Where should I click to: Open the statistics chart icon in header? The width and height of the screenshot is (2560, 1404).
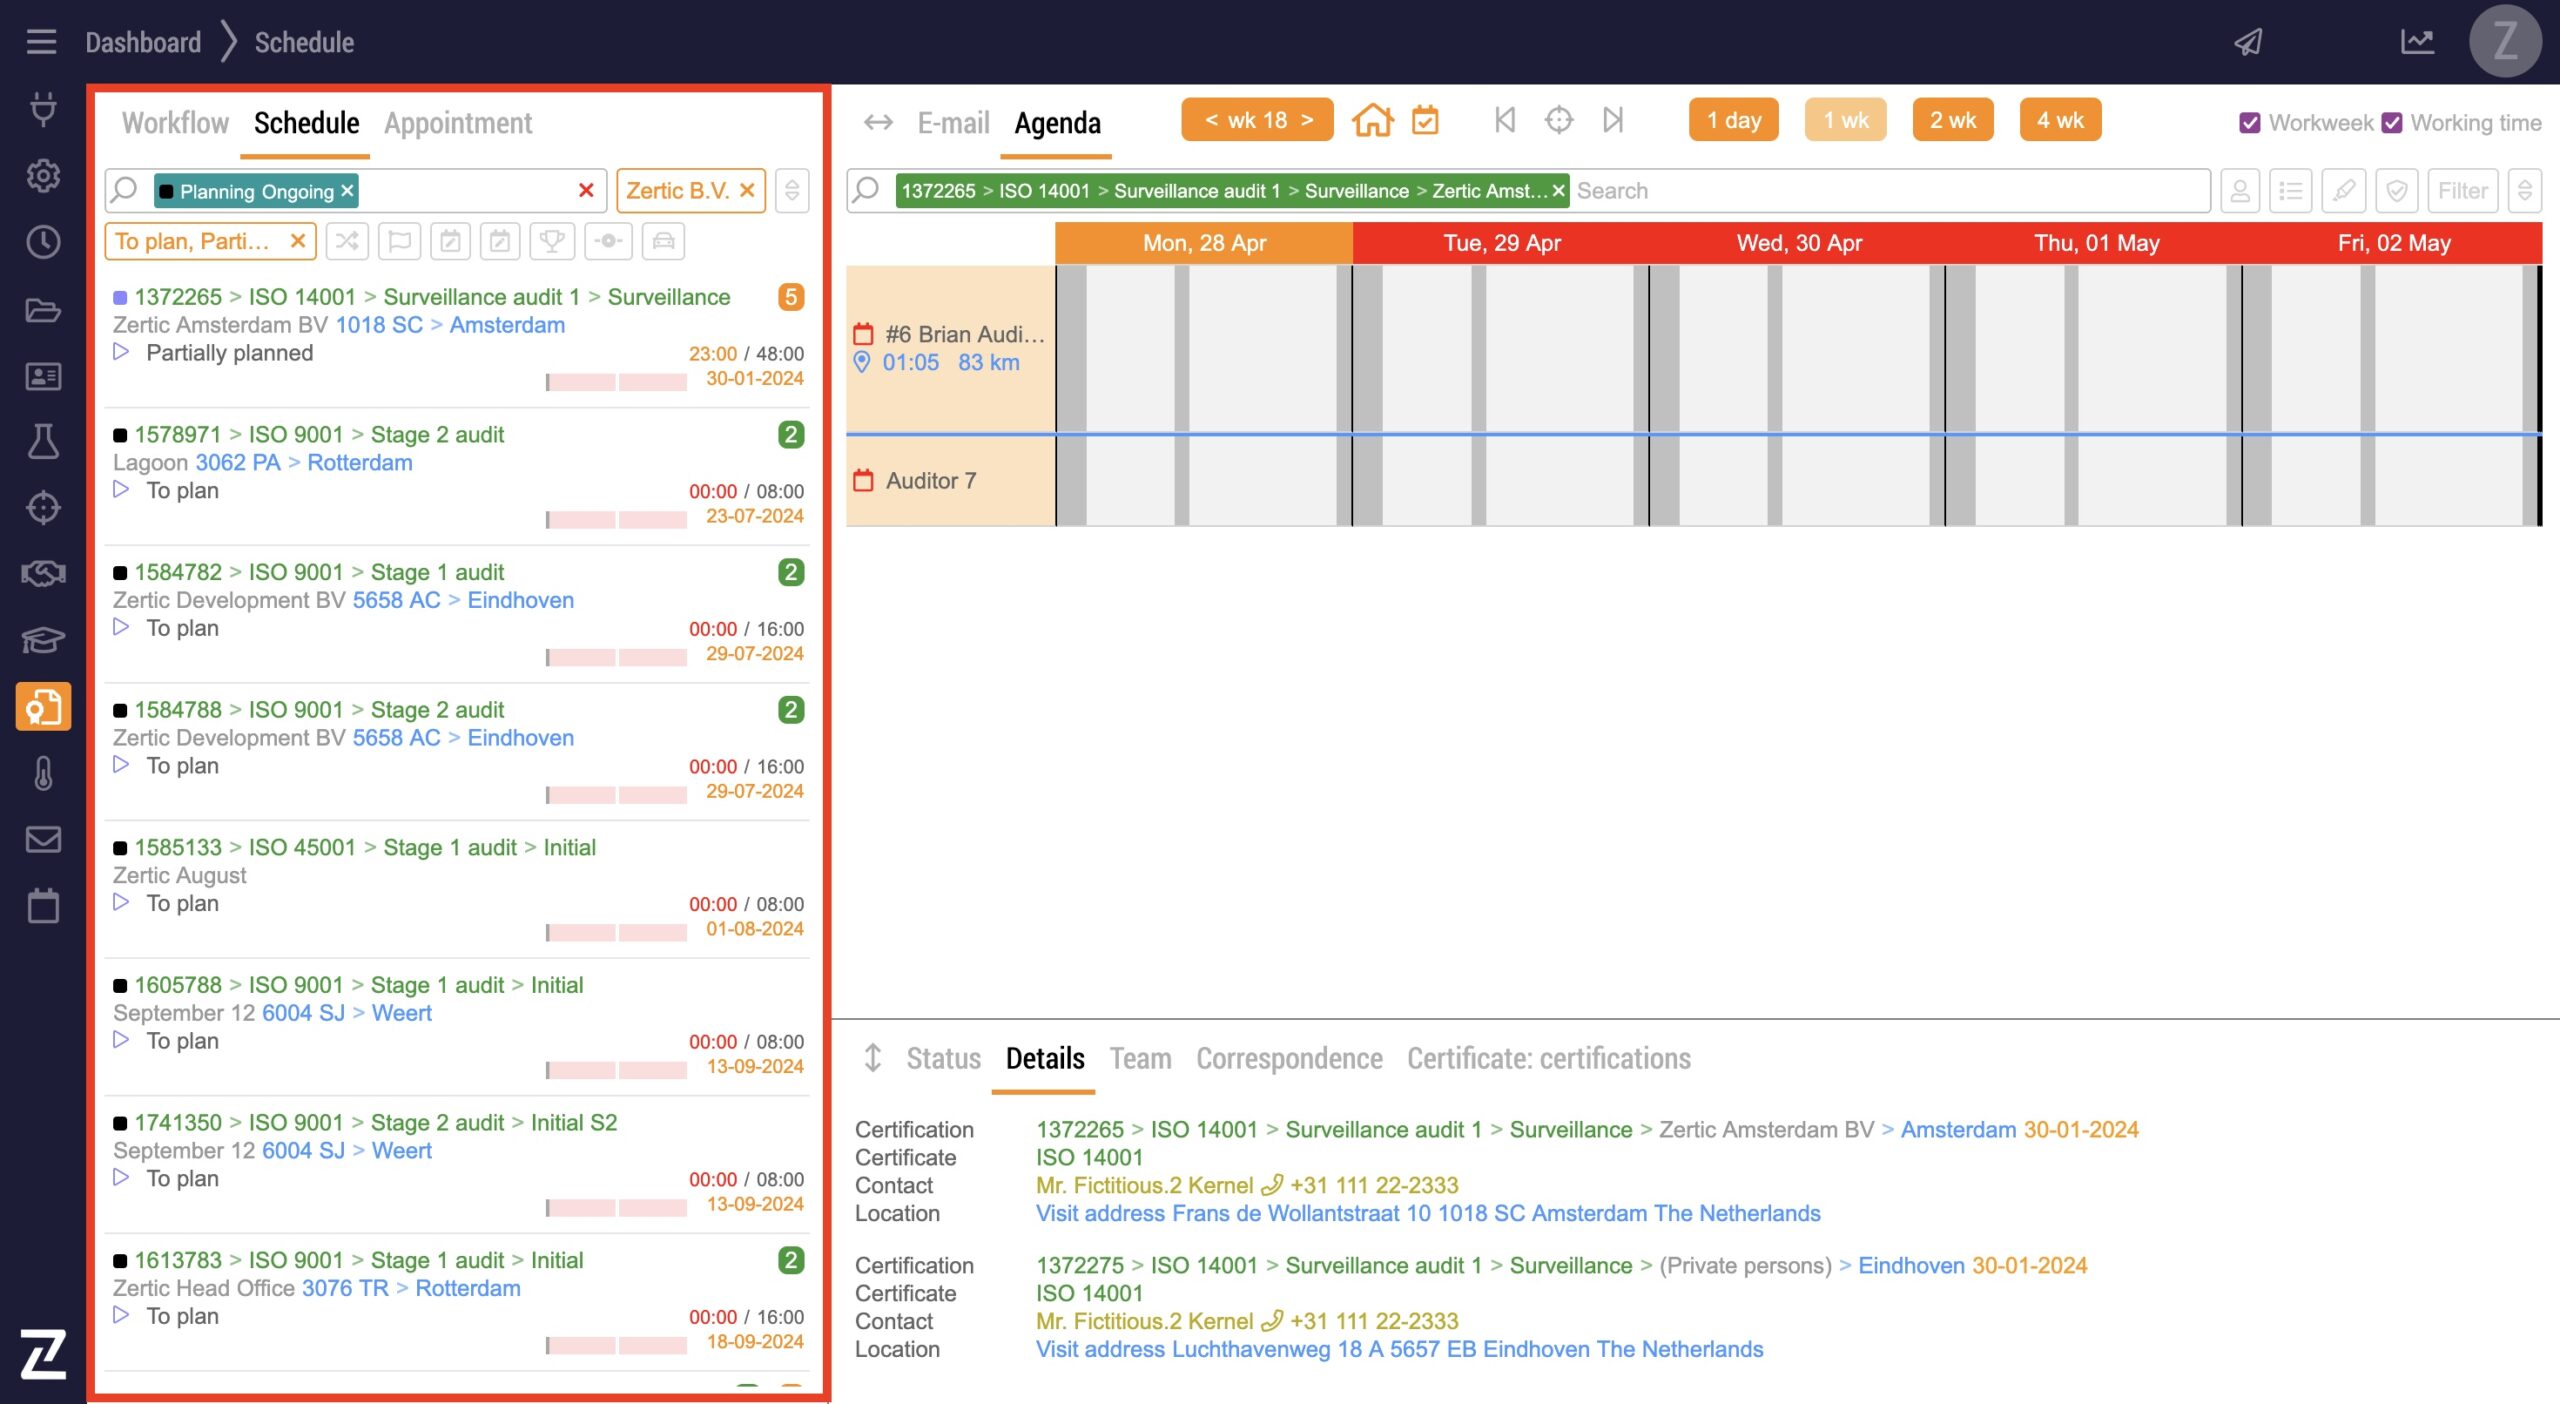coord(2417,42)
